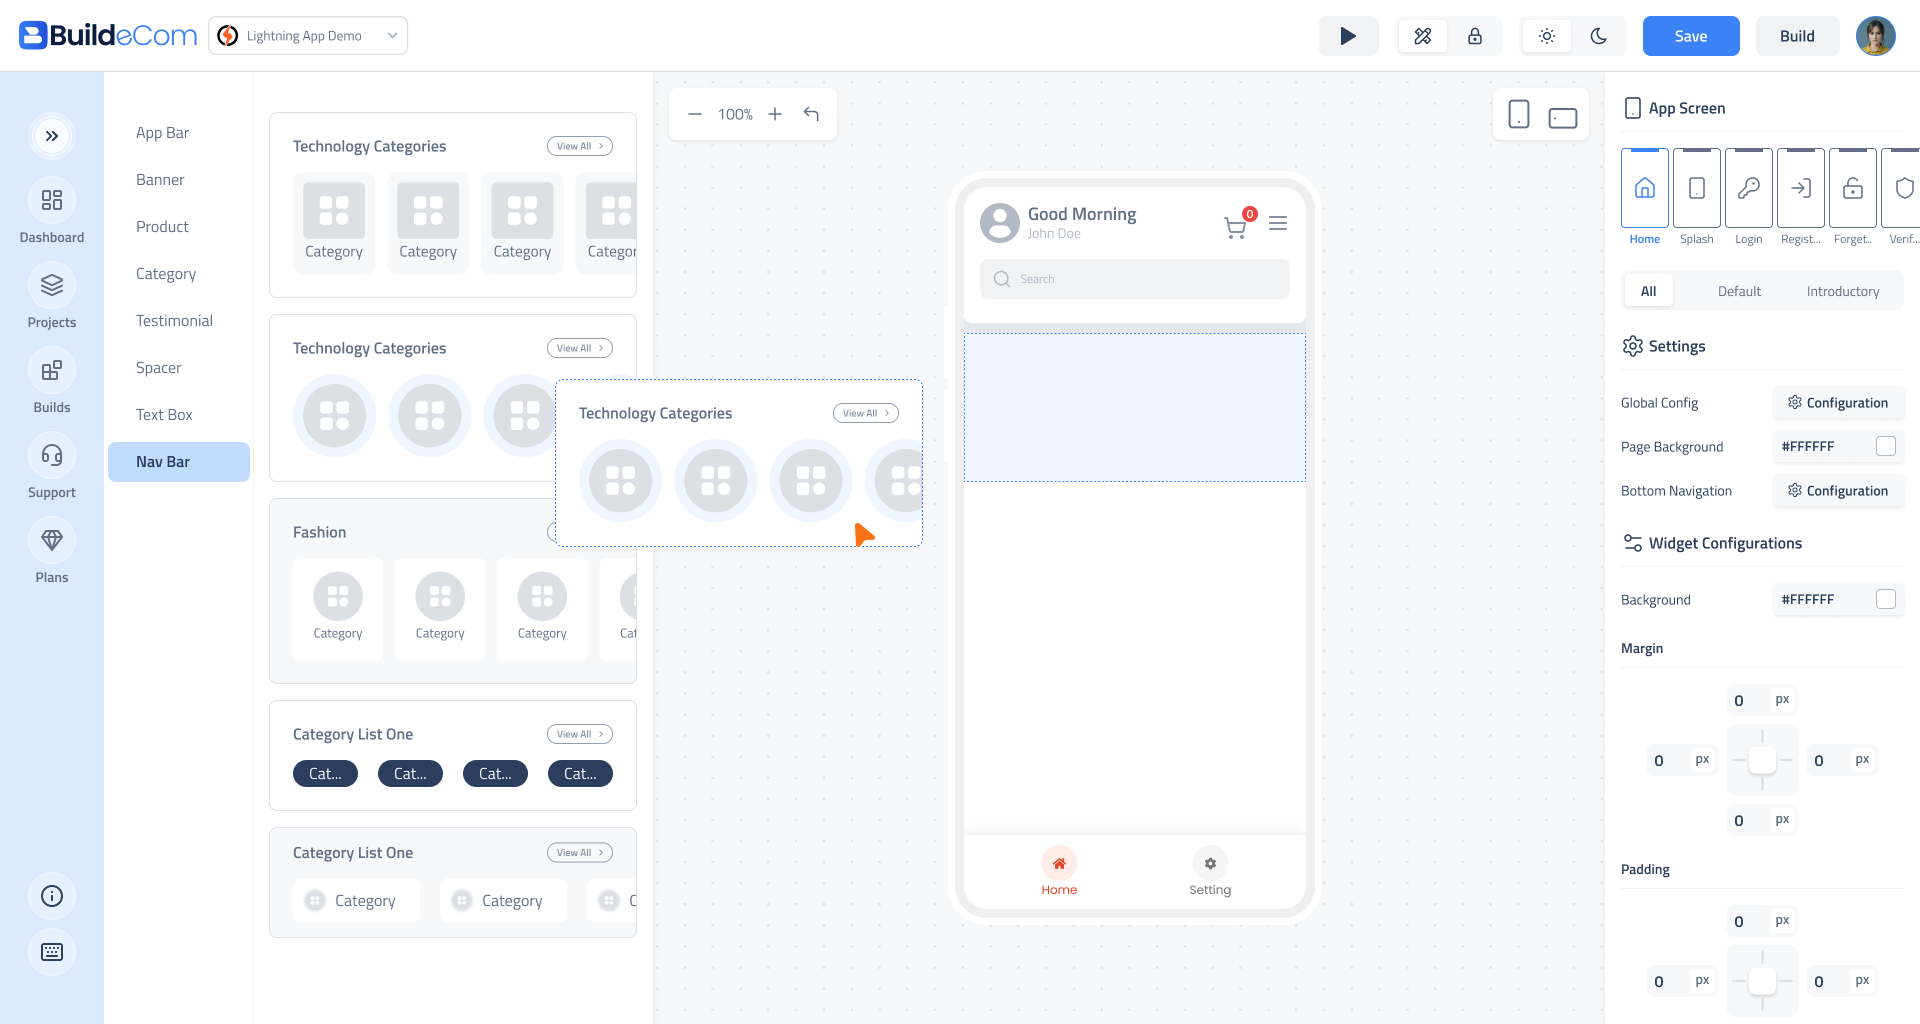Screen dimensions: 1920x1024
Task: Open the shopping cart icon in the preview
Action: (1235, 227)
